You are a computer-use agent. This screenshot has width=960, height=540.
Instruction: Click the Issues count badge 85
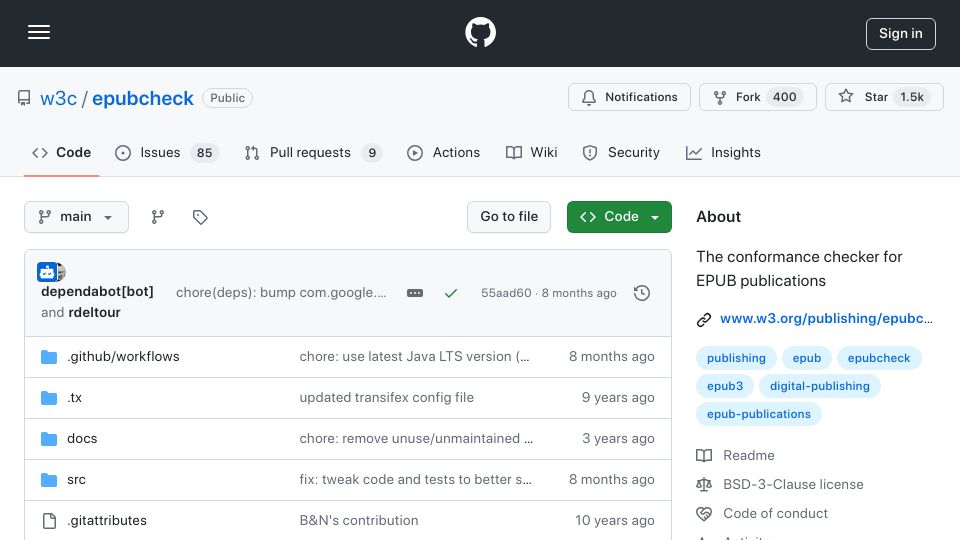(204, 152)
